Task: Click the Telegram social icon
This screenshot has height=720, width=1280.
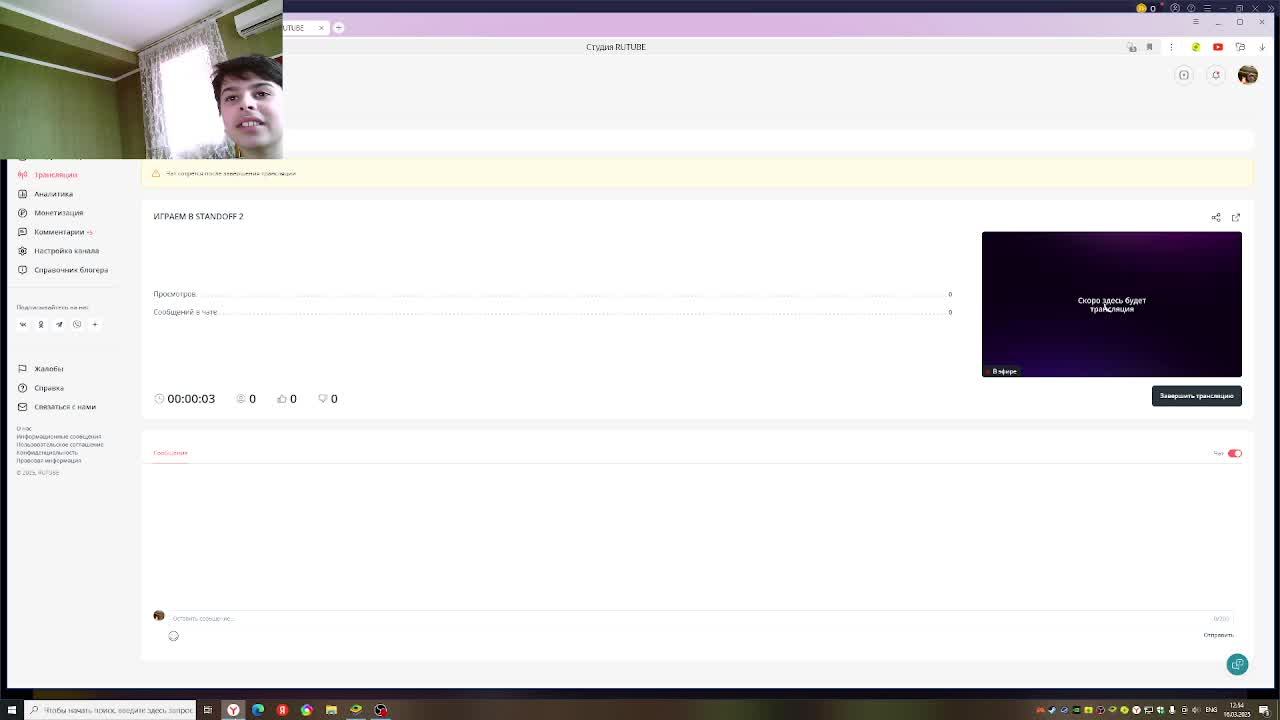Action: click(x=59, y=324)
